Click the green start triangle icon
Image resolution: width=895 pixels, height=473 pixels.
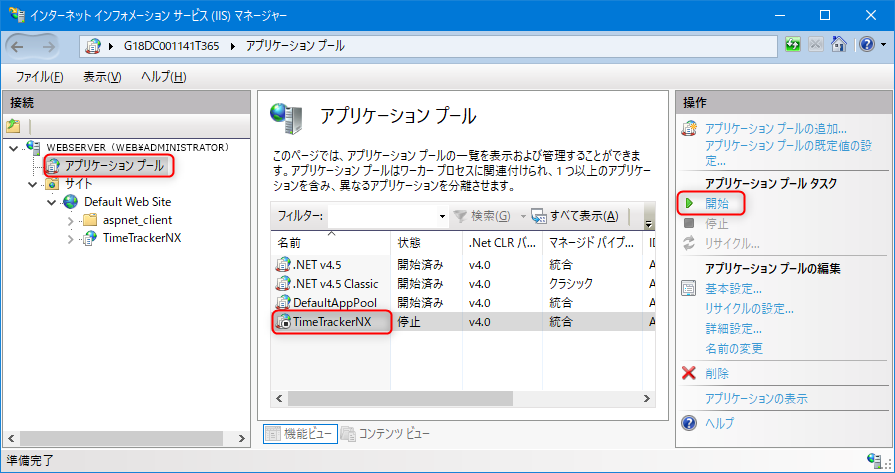coord(690,203)
